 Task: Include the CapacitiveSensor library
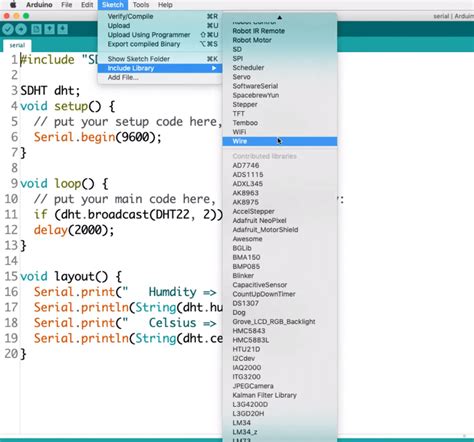280,285
